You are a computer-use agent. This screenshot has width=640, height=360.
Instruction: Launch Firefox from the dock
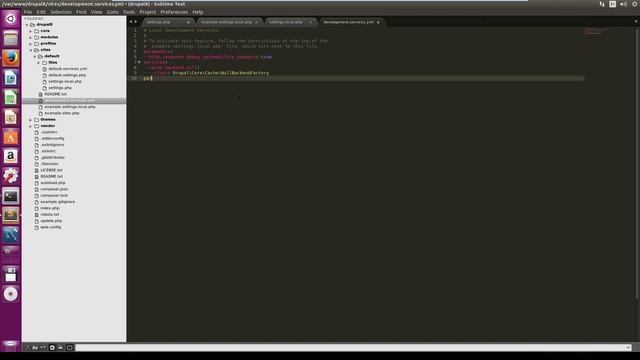pyautogui.click(x=11, y=58)
